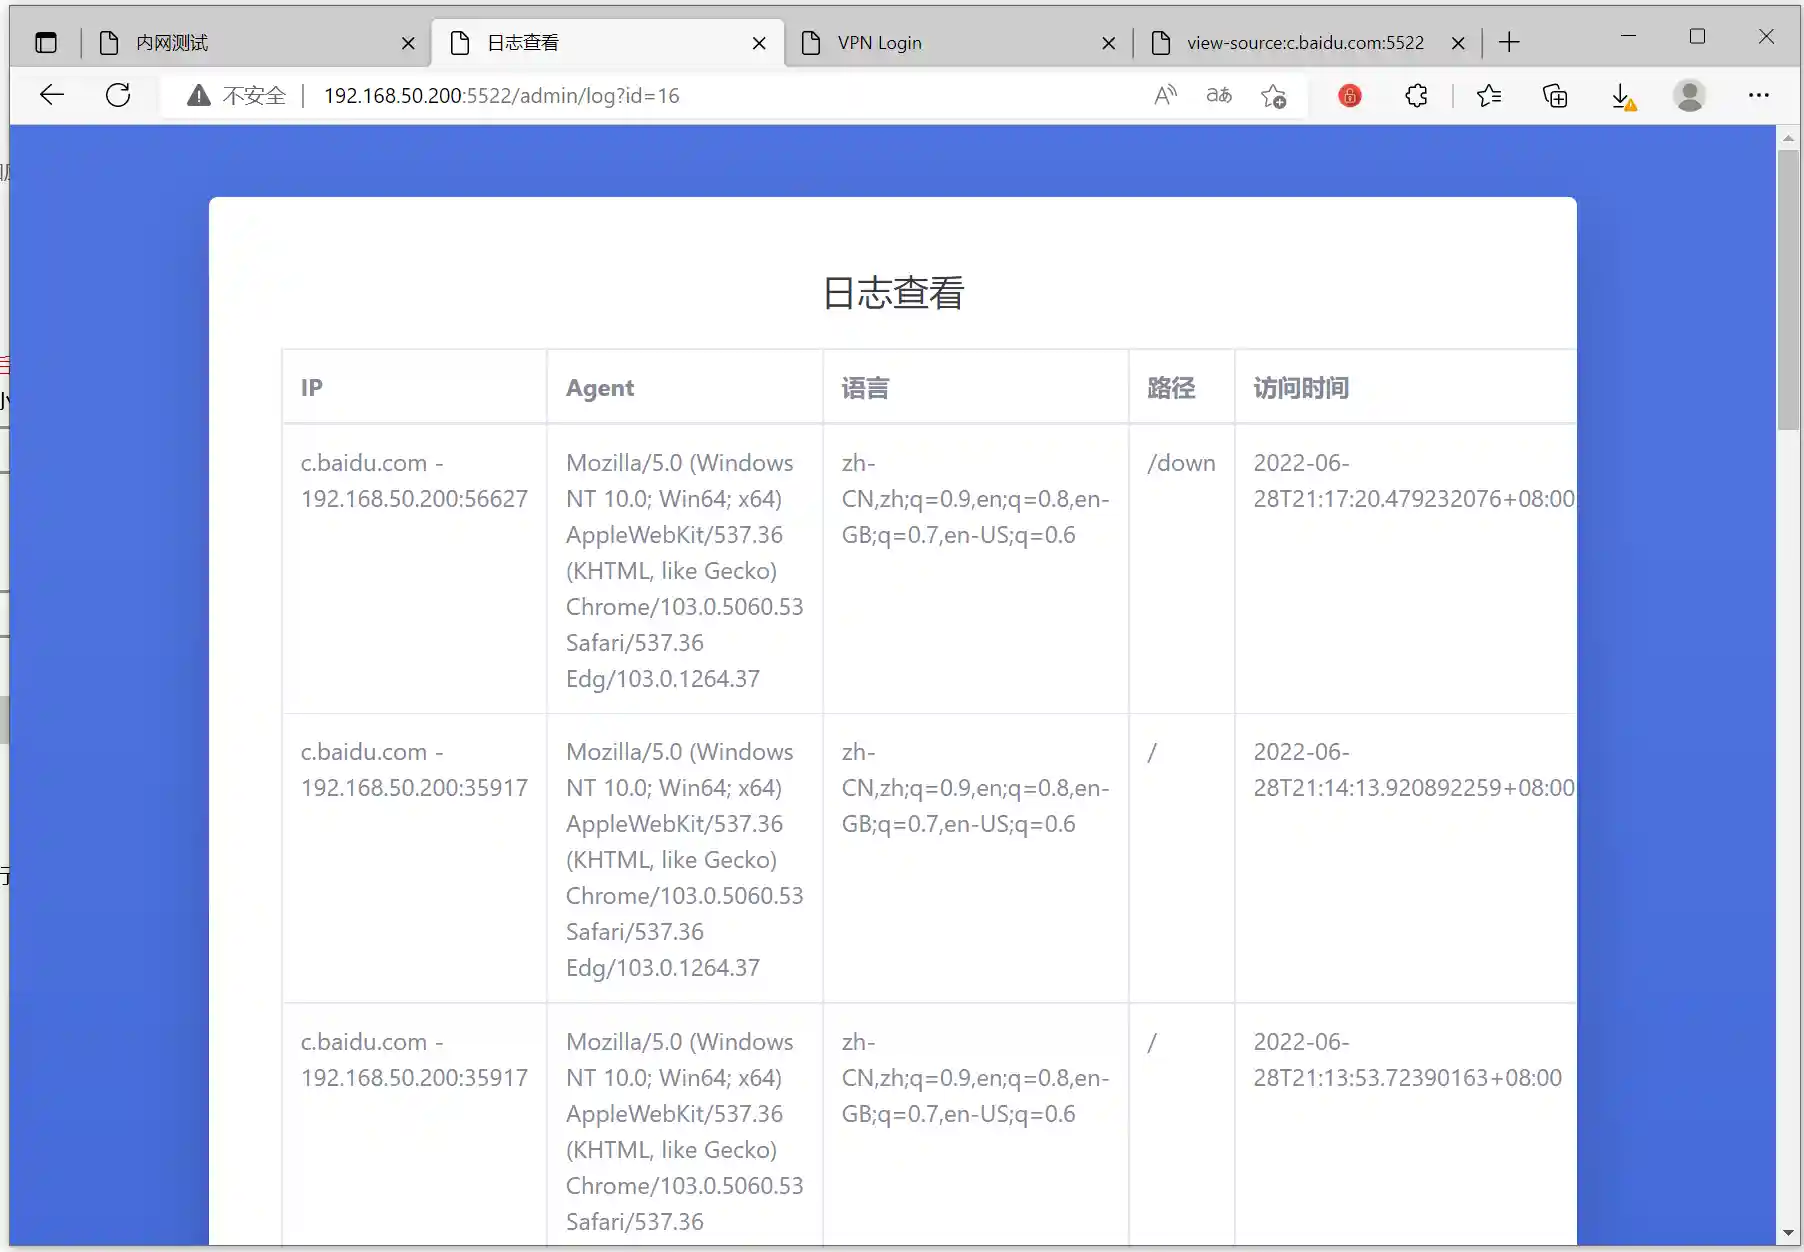Switch to view-source:c.baidu.com:5522 tab
The height and width of the screenshot is (1252, 1804).
[x=1300, y=43]
